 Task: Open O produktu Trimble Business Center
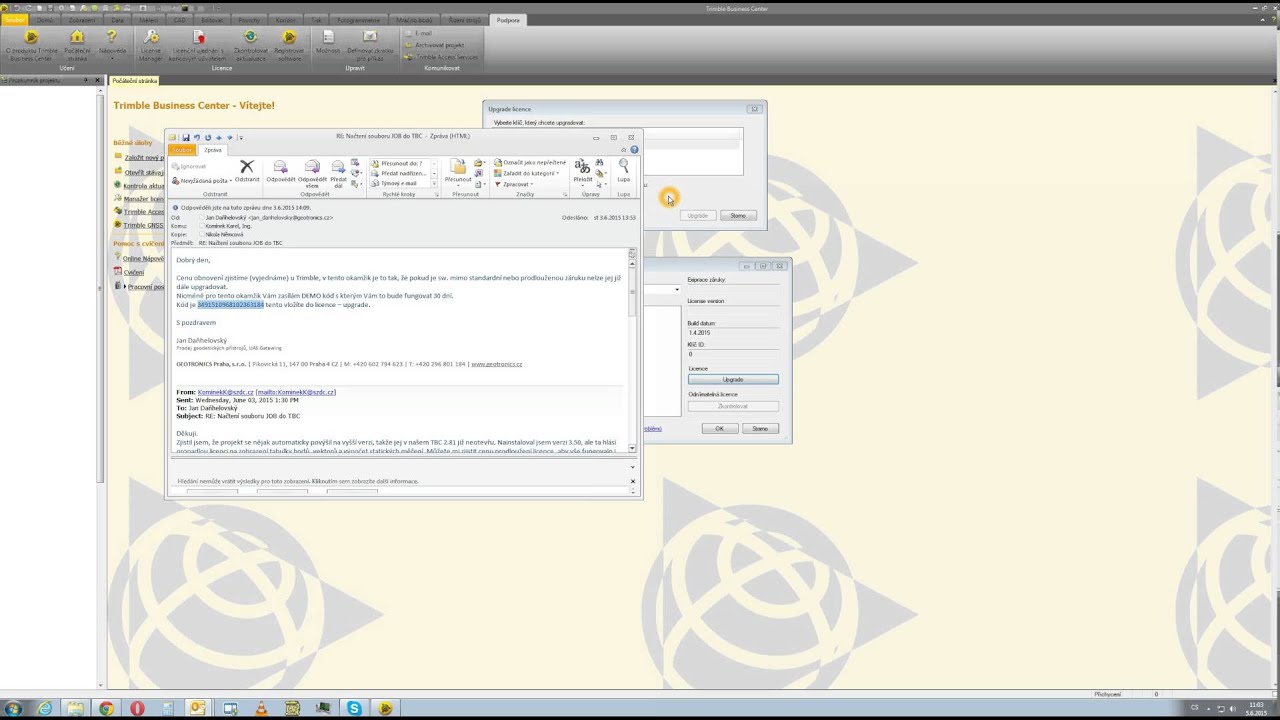(31, 45)
